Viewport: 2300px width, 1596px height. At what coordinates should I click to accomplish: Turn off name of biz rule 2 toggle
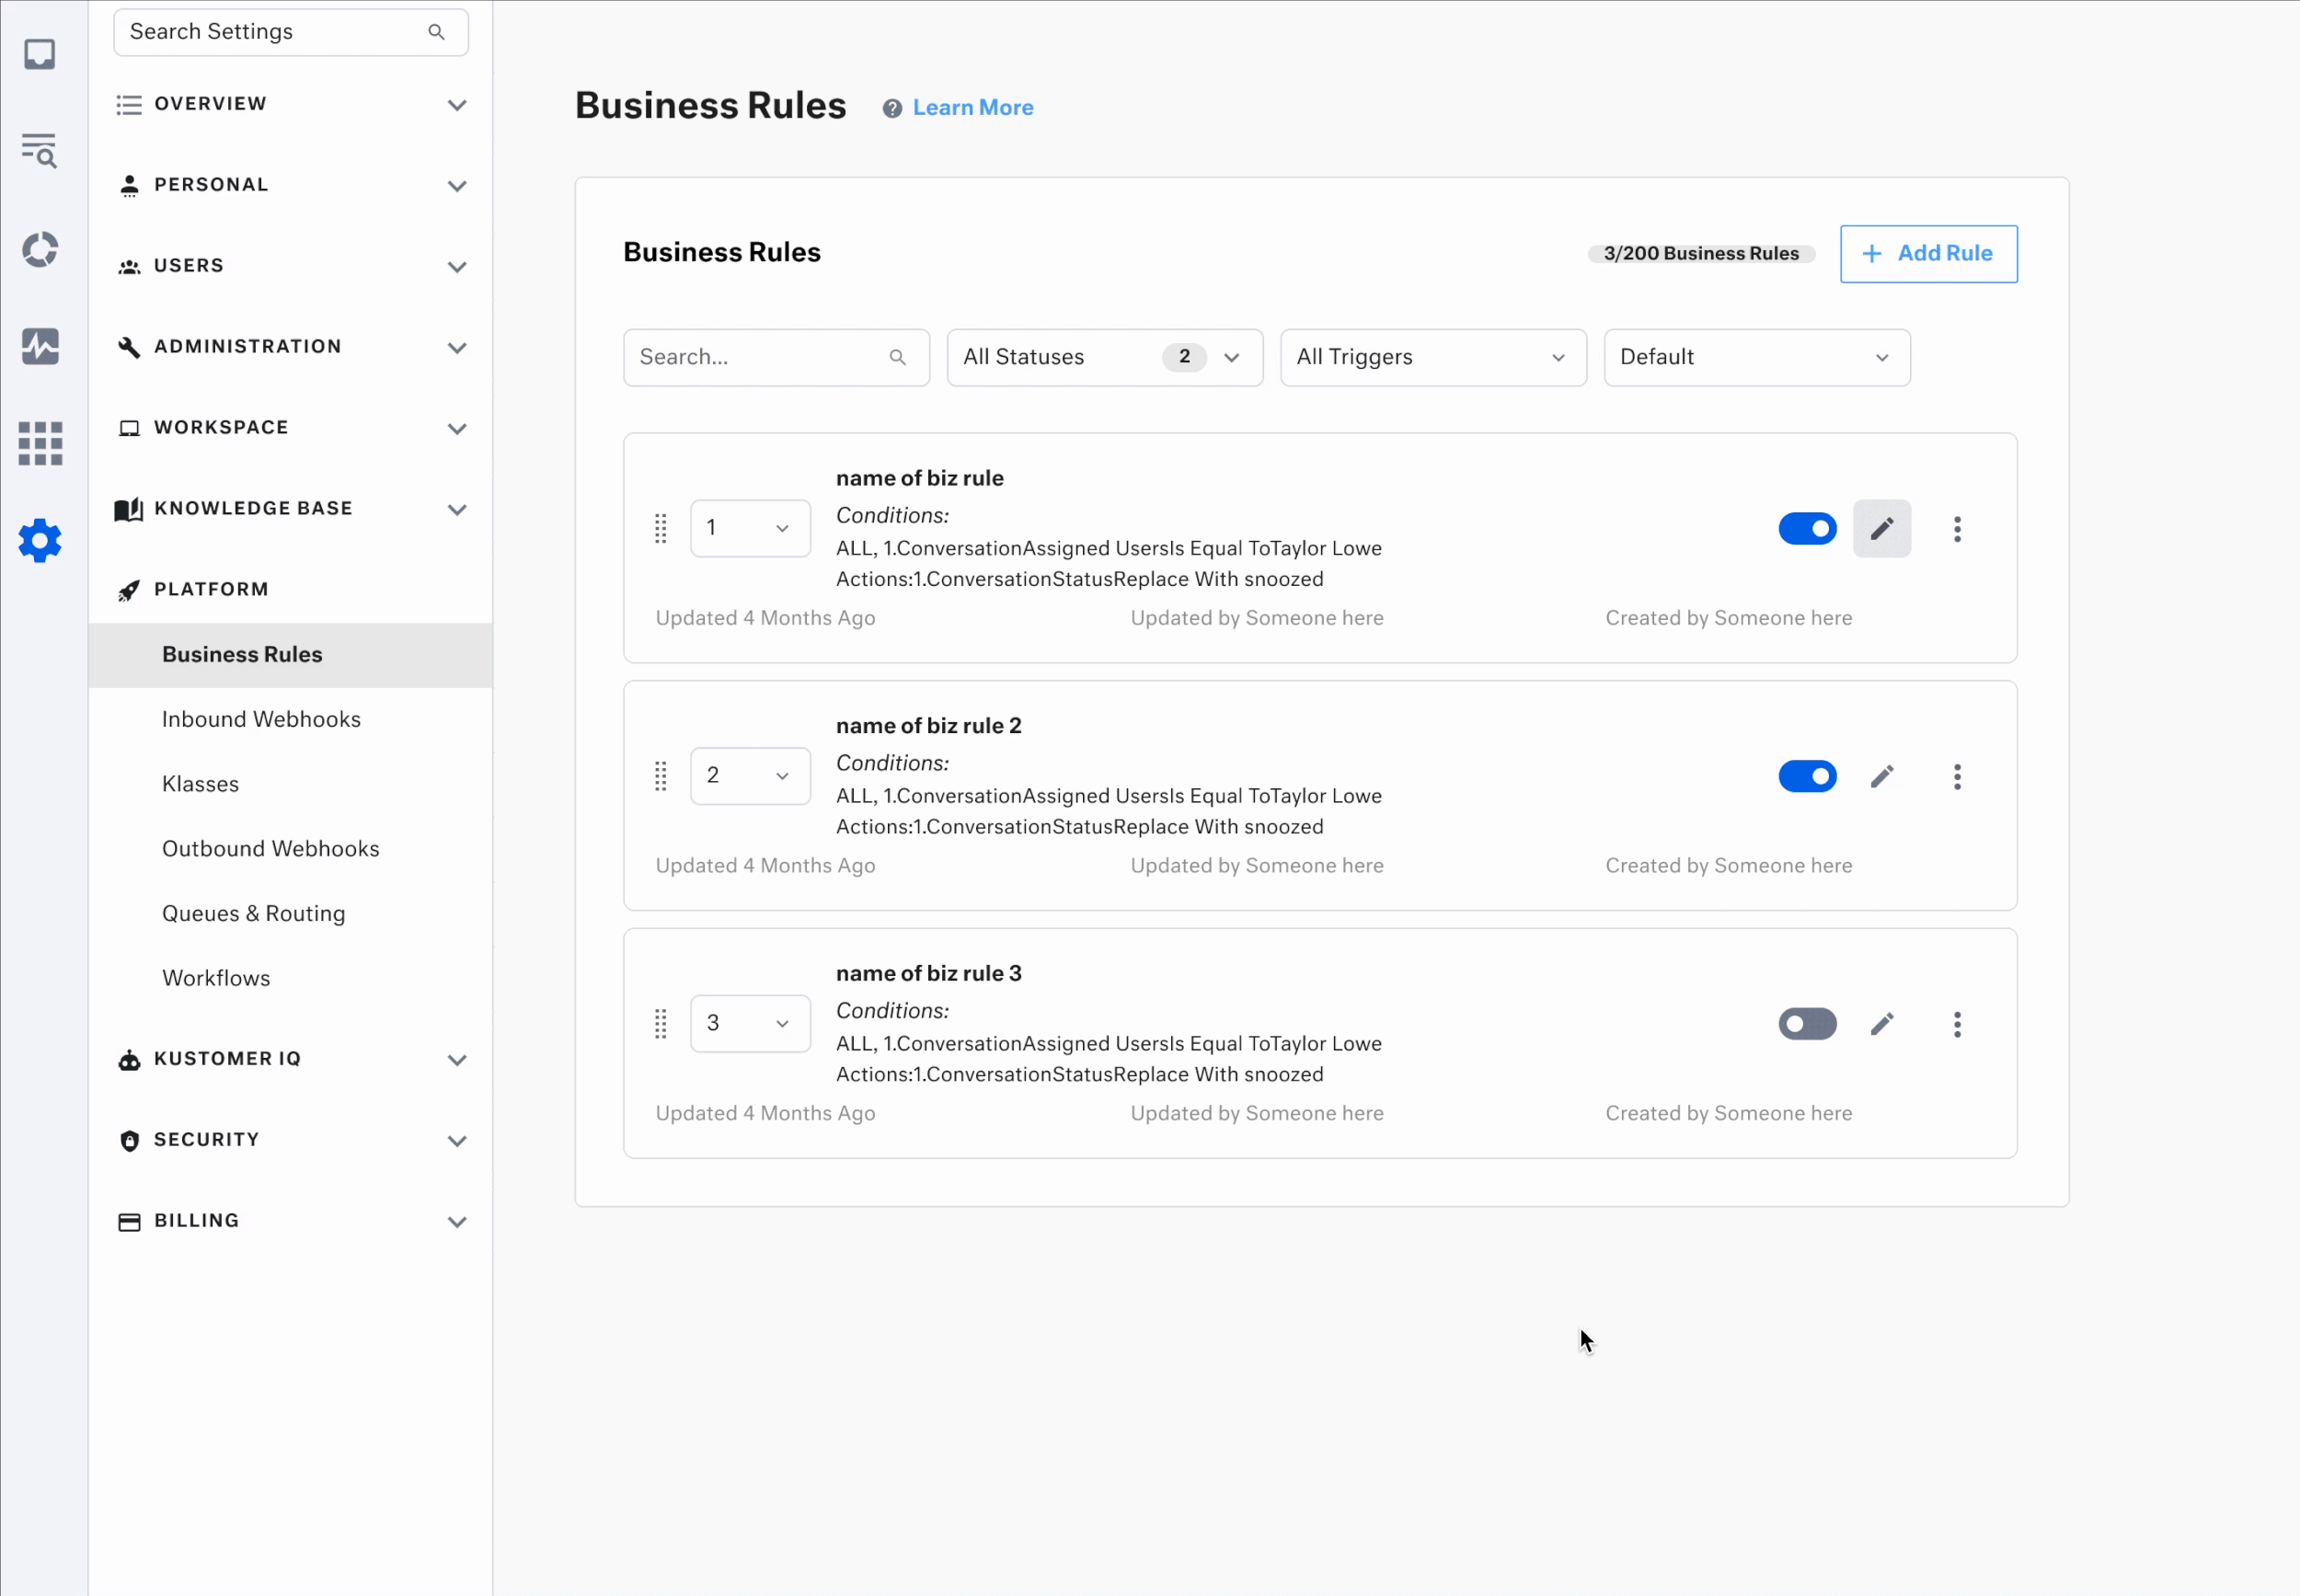[1806, 777]
